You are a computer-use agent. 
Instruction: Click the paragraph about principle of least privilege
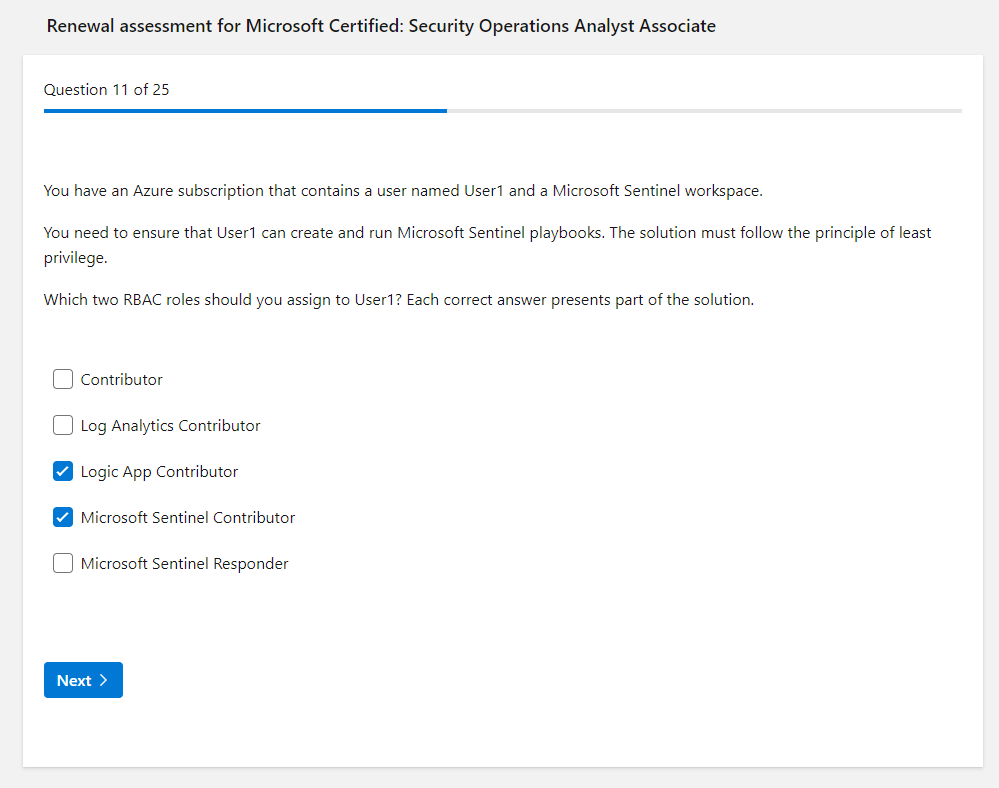(x=487, y=233)
